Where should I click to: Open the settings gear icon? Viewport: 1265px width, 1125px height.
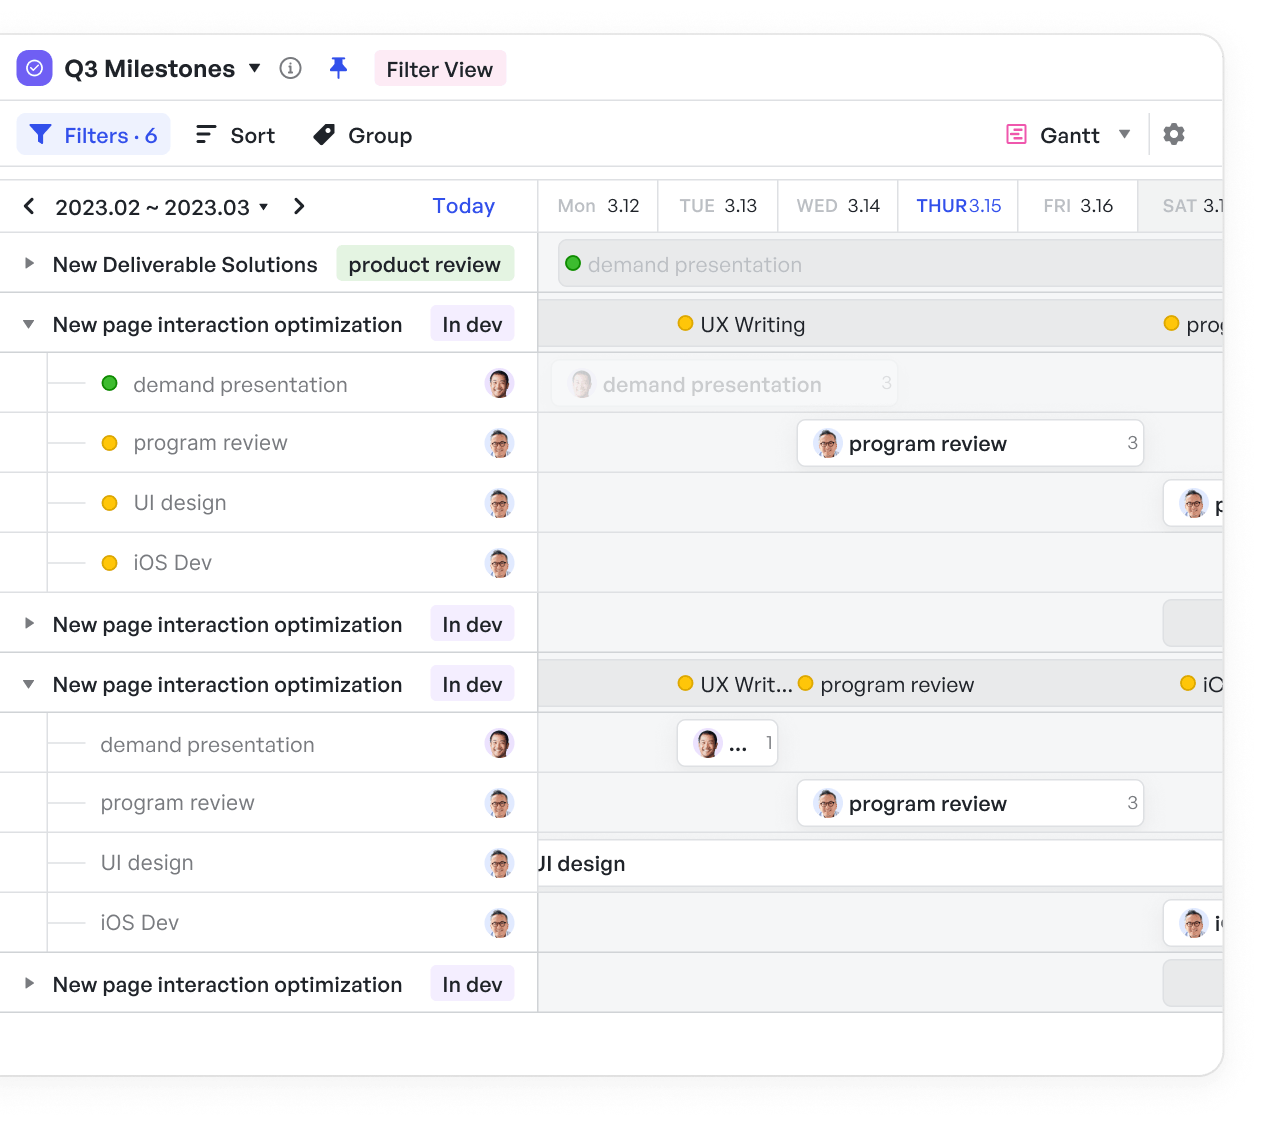(1174, 134)
